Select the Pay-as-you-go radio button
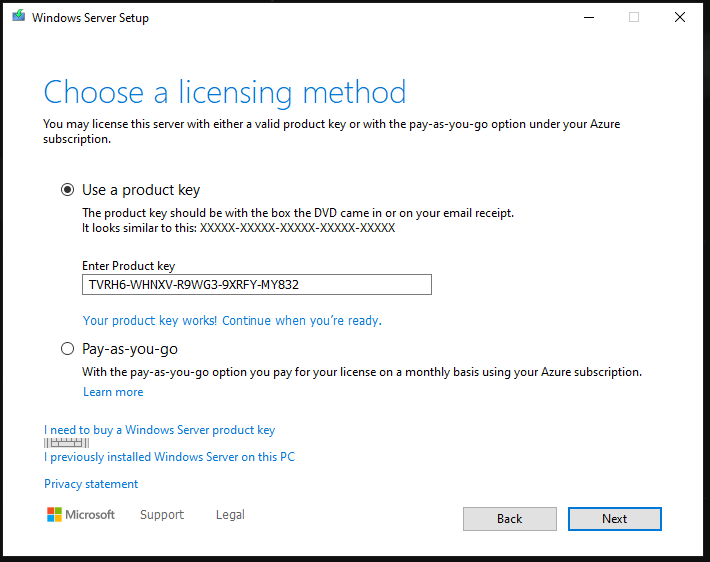The height and width of the screenshot is (562, 710). point(67,349)
